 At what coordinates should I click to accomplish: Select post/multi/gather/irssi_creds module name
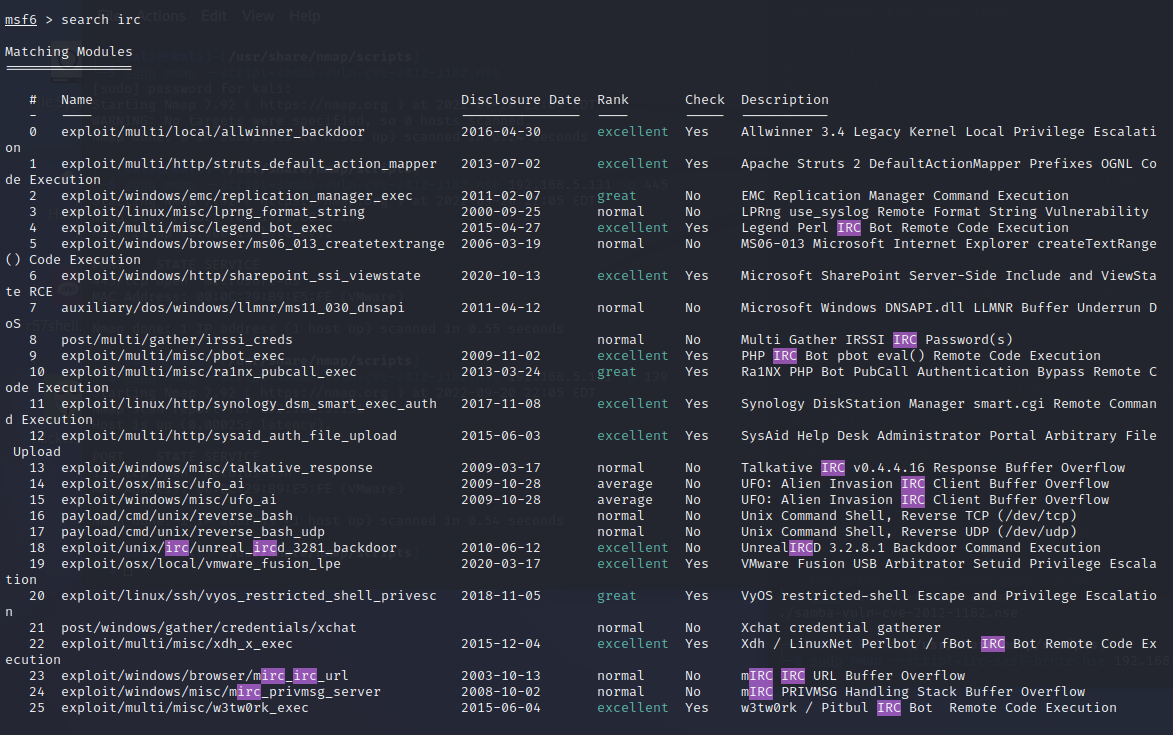[177, 339]
